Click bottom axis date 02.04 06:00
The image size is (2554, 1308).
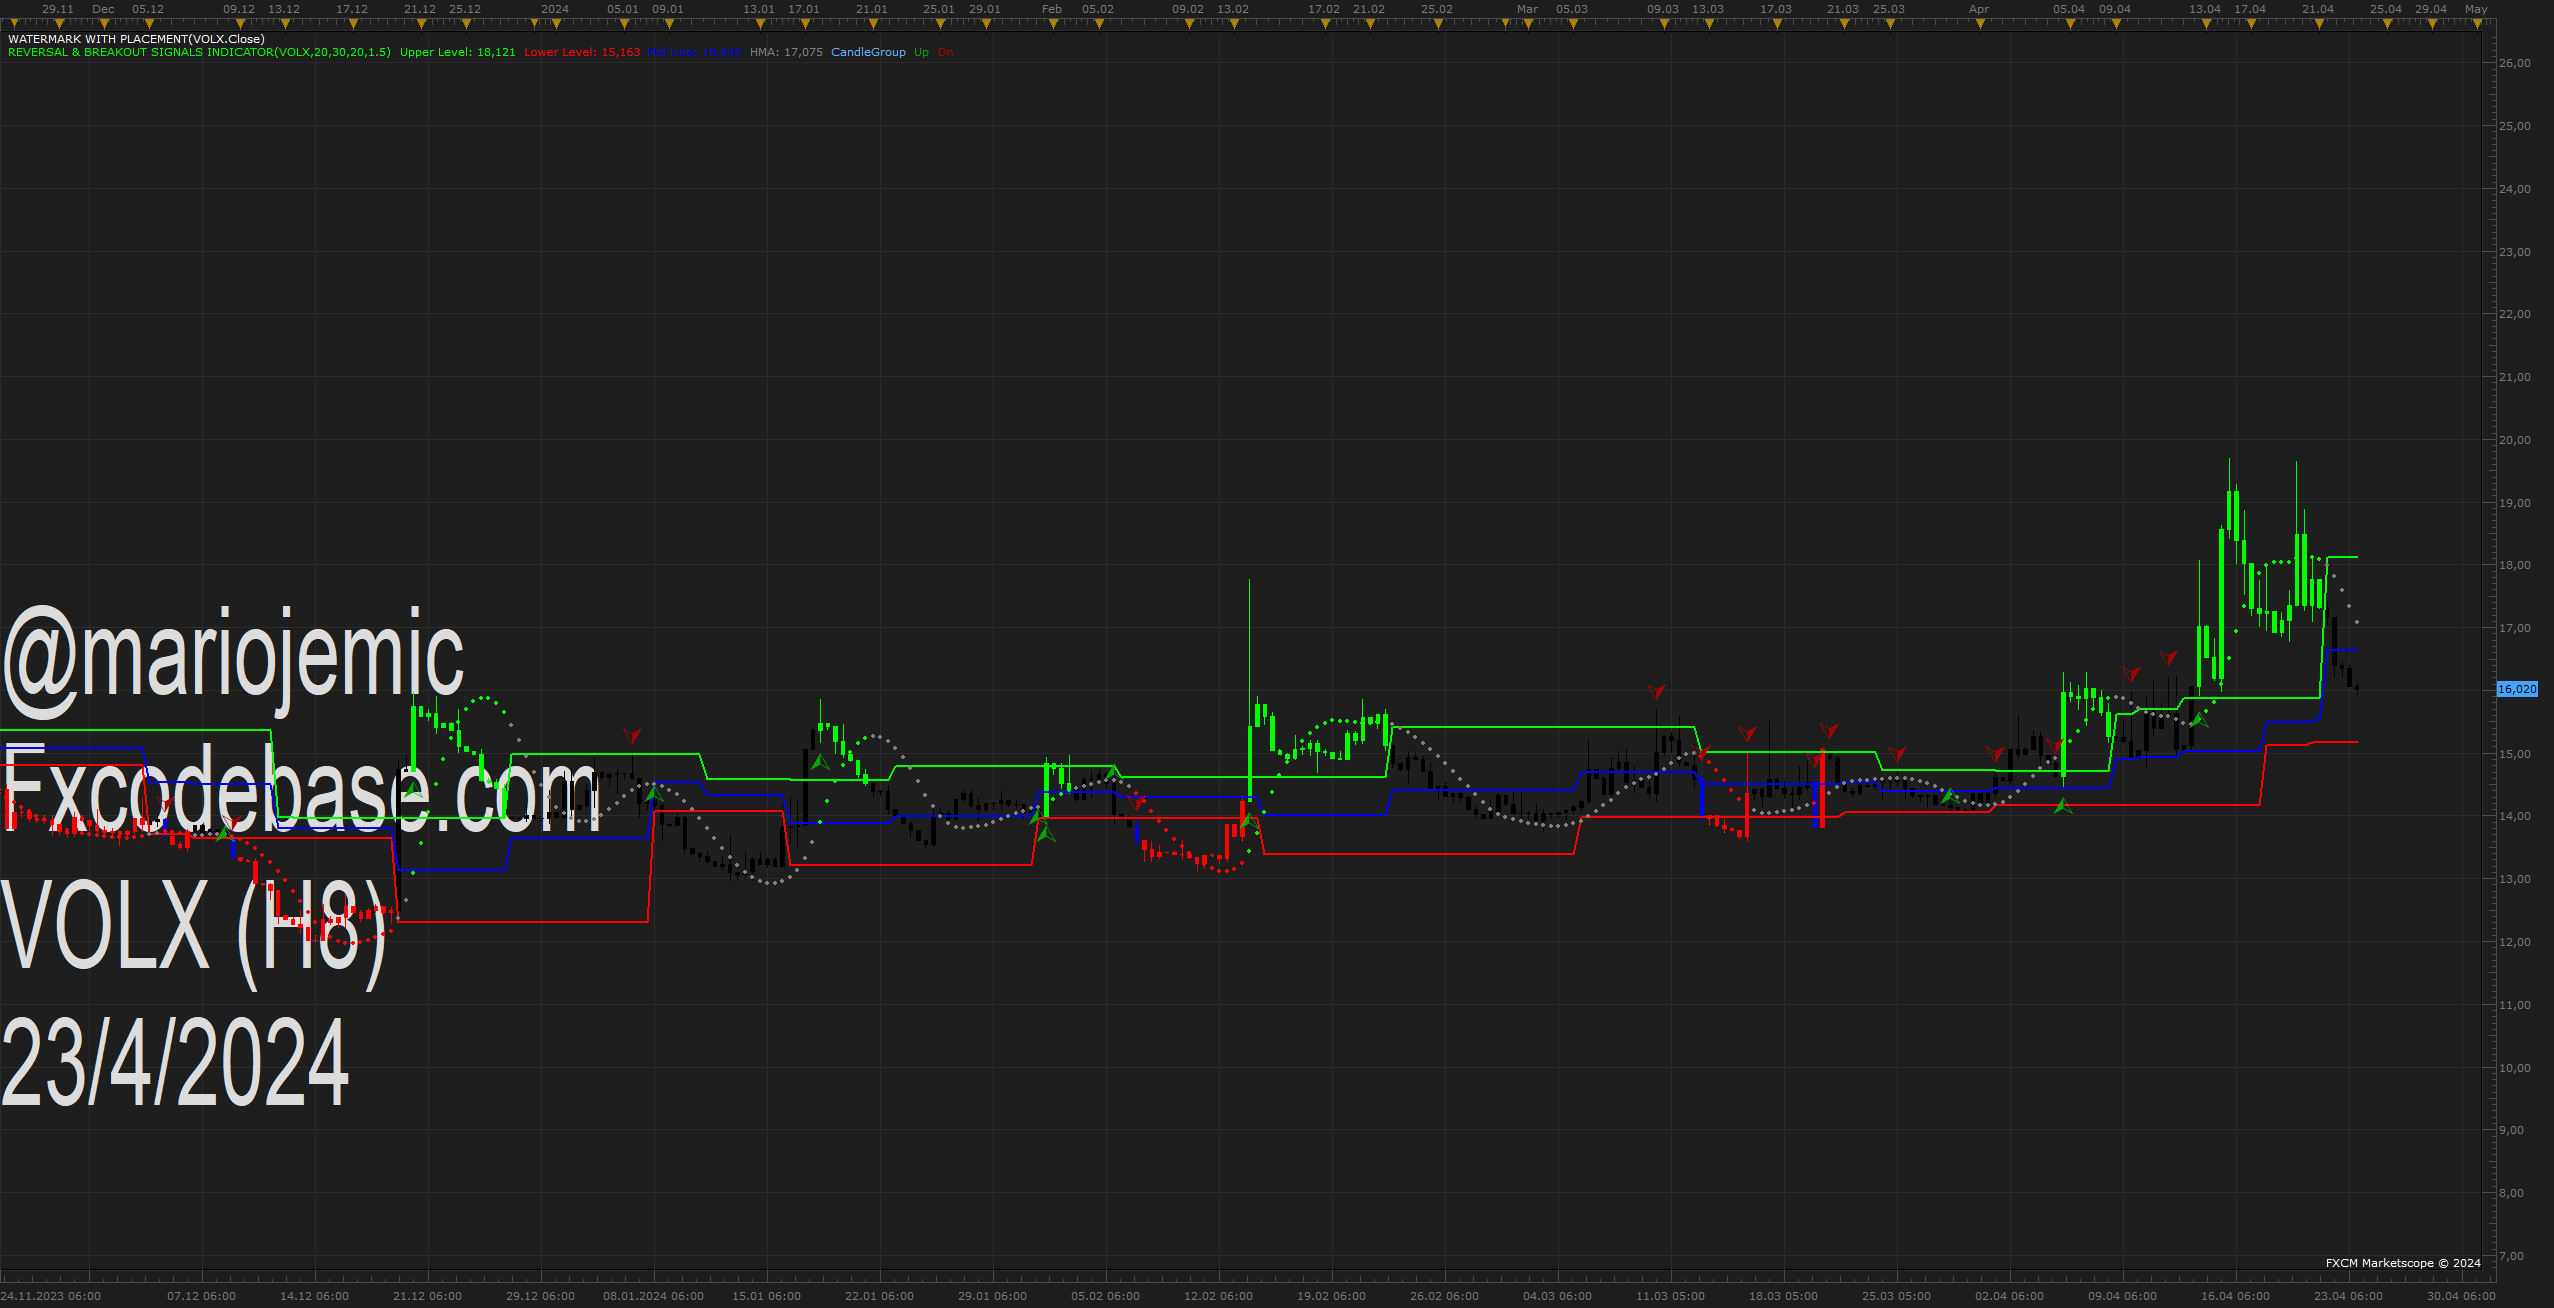click(x=2010, y=1296)
